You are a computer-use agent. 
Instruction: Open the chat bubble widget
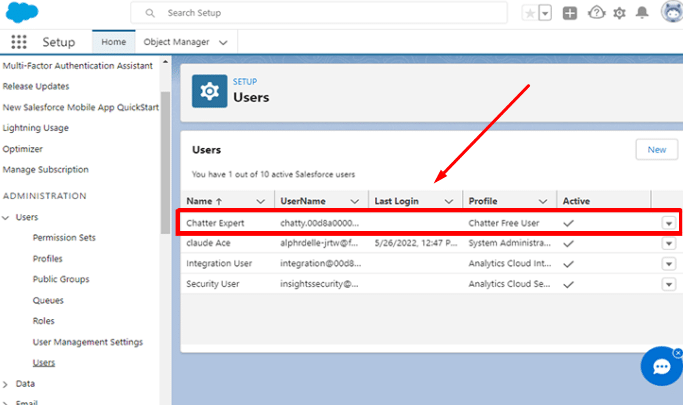(661, 366)
